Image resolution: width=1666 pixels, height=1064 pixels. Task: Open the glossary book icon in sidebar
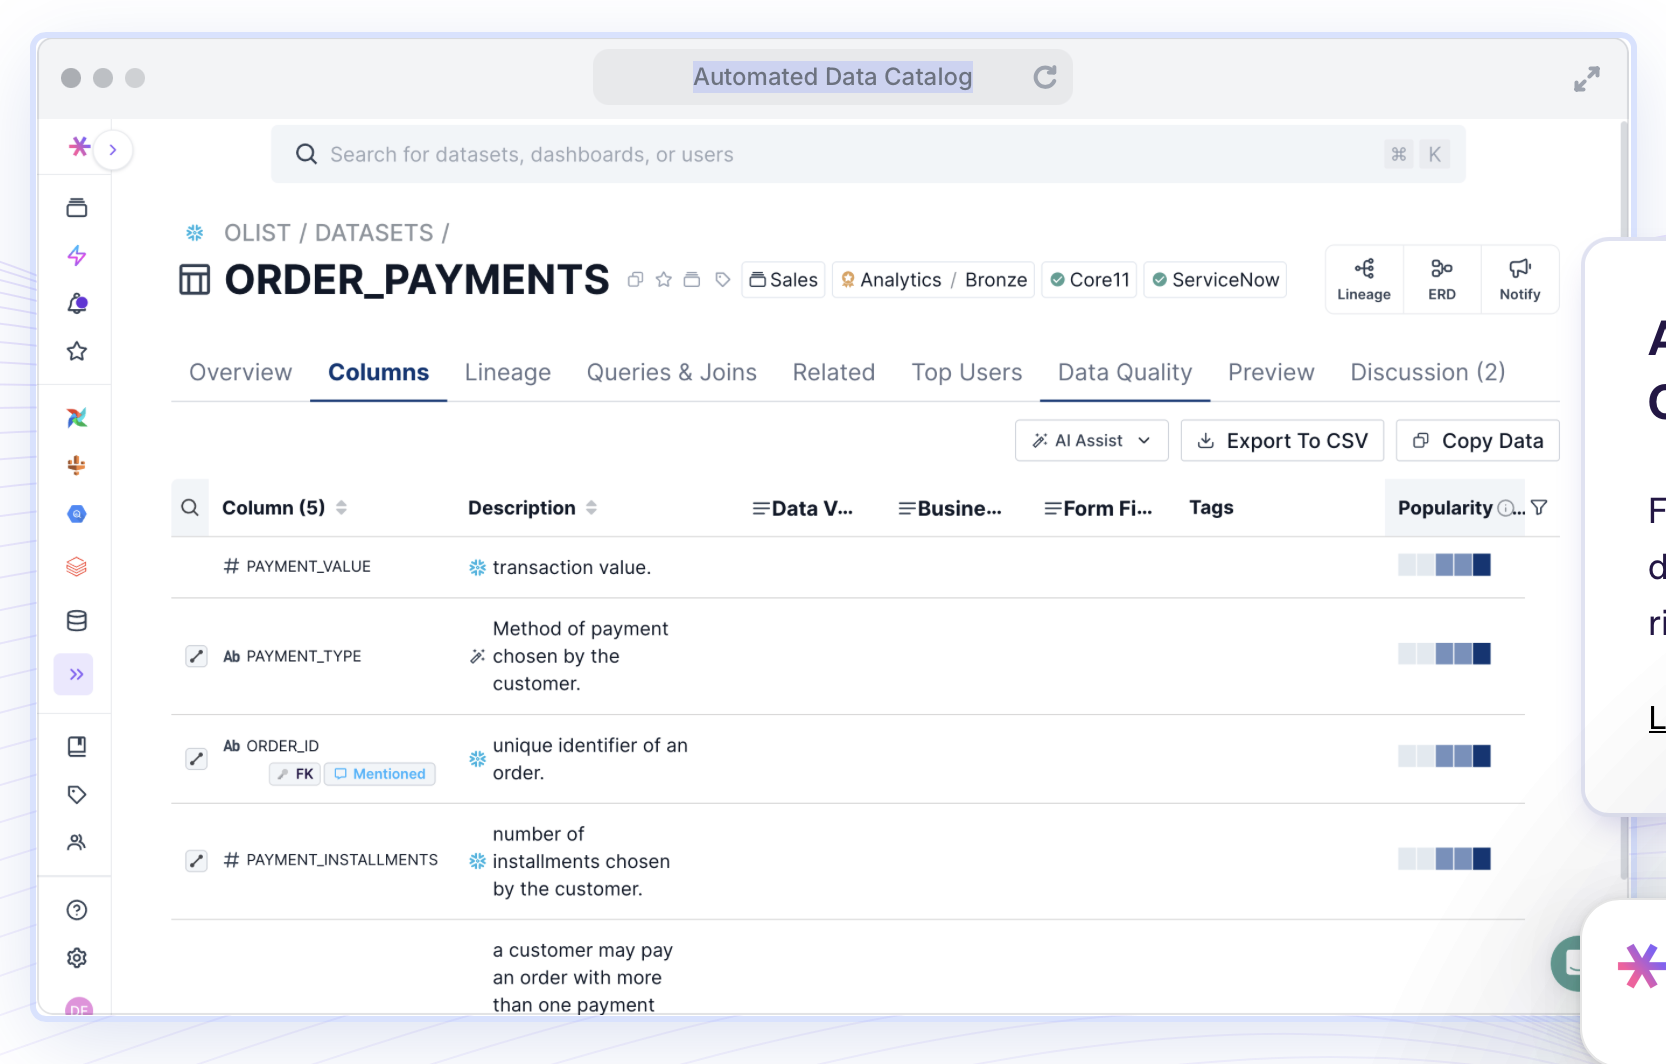pyautogui.click(x=77, y=746)
